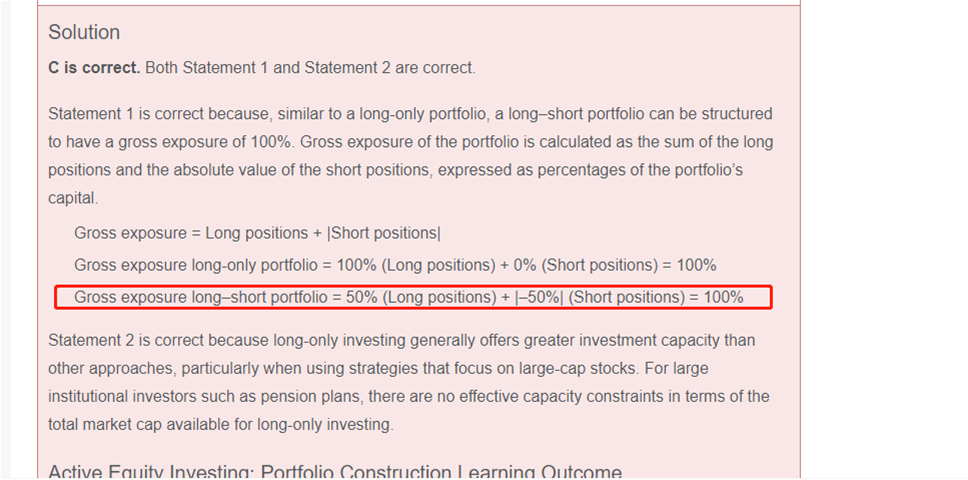Click the long-only portfolio gross exposure line
This screenshot has width=968, height=480.
pos(395,265)
